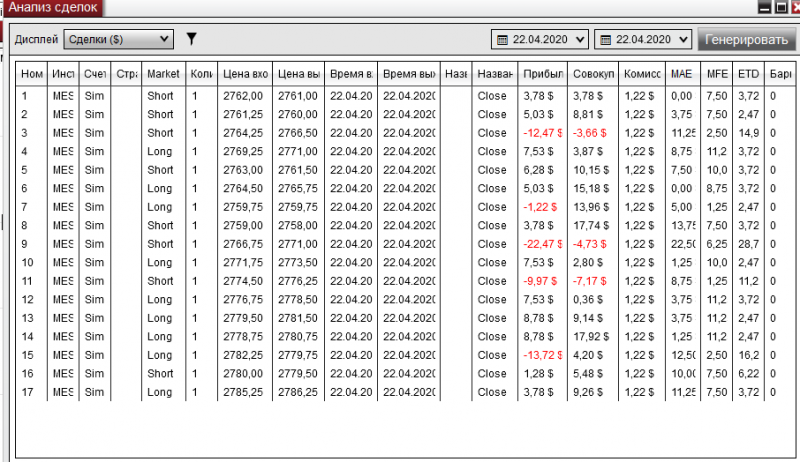The image size is (800, 462).
Task: Select profit -9,97 $ in row 11
Action: [x=540, y=281]
